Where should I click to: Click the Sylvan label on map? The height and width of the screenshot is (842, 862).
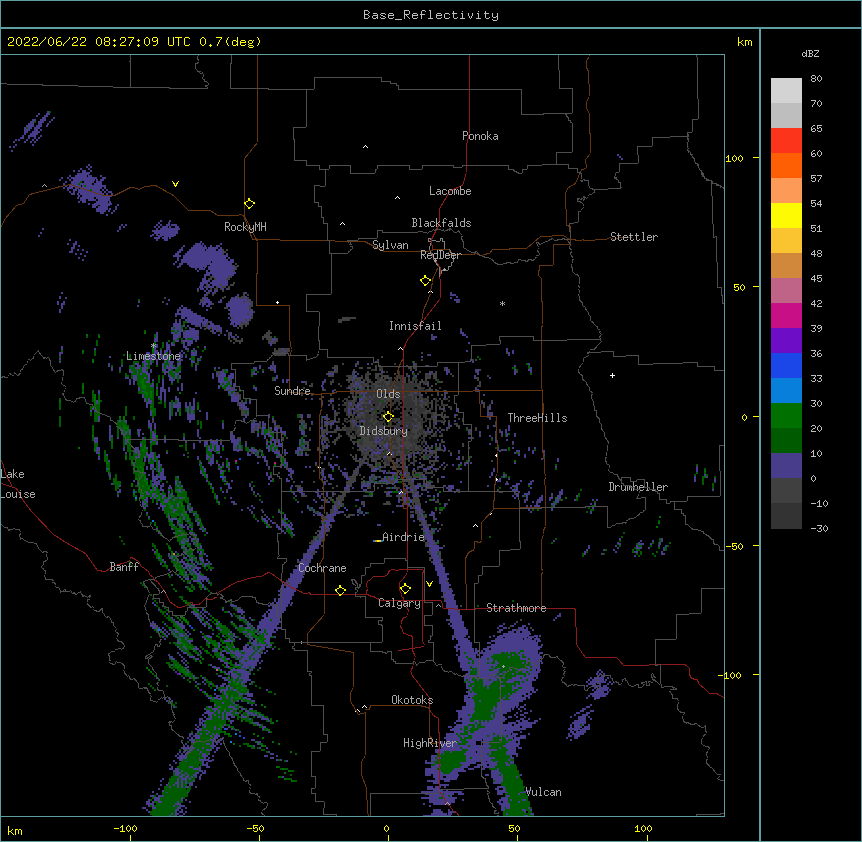pos(390,245)
